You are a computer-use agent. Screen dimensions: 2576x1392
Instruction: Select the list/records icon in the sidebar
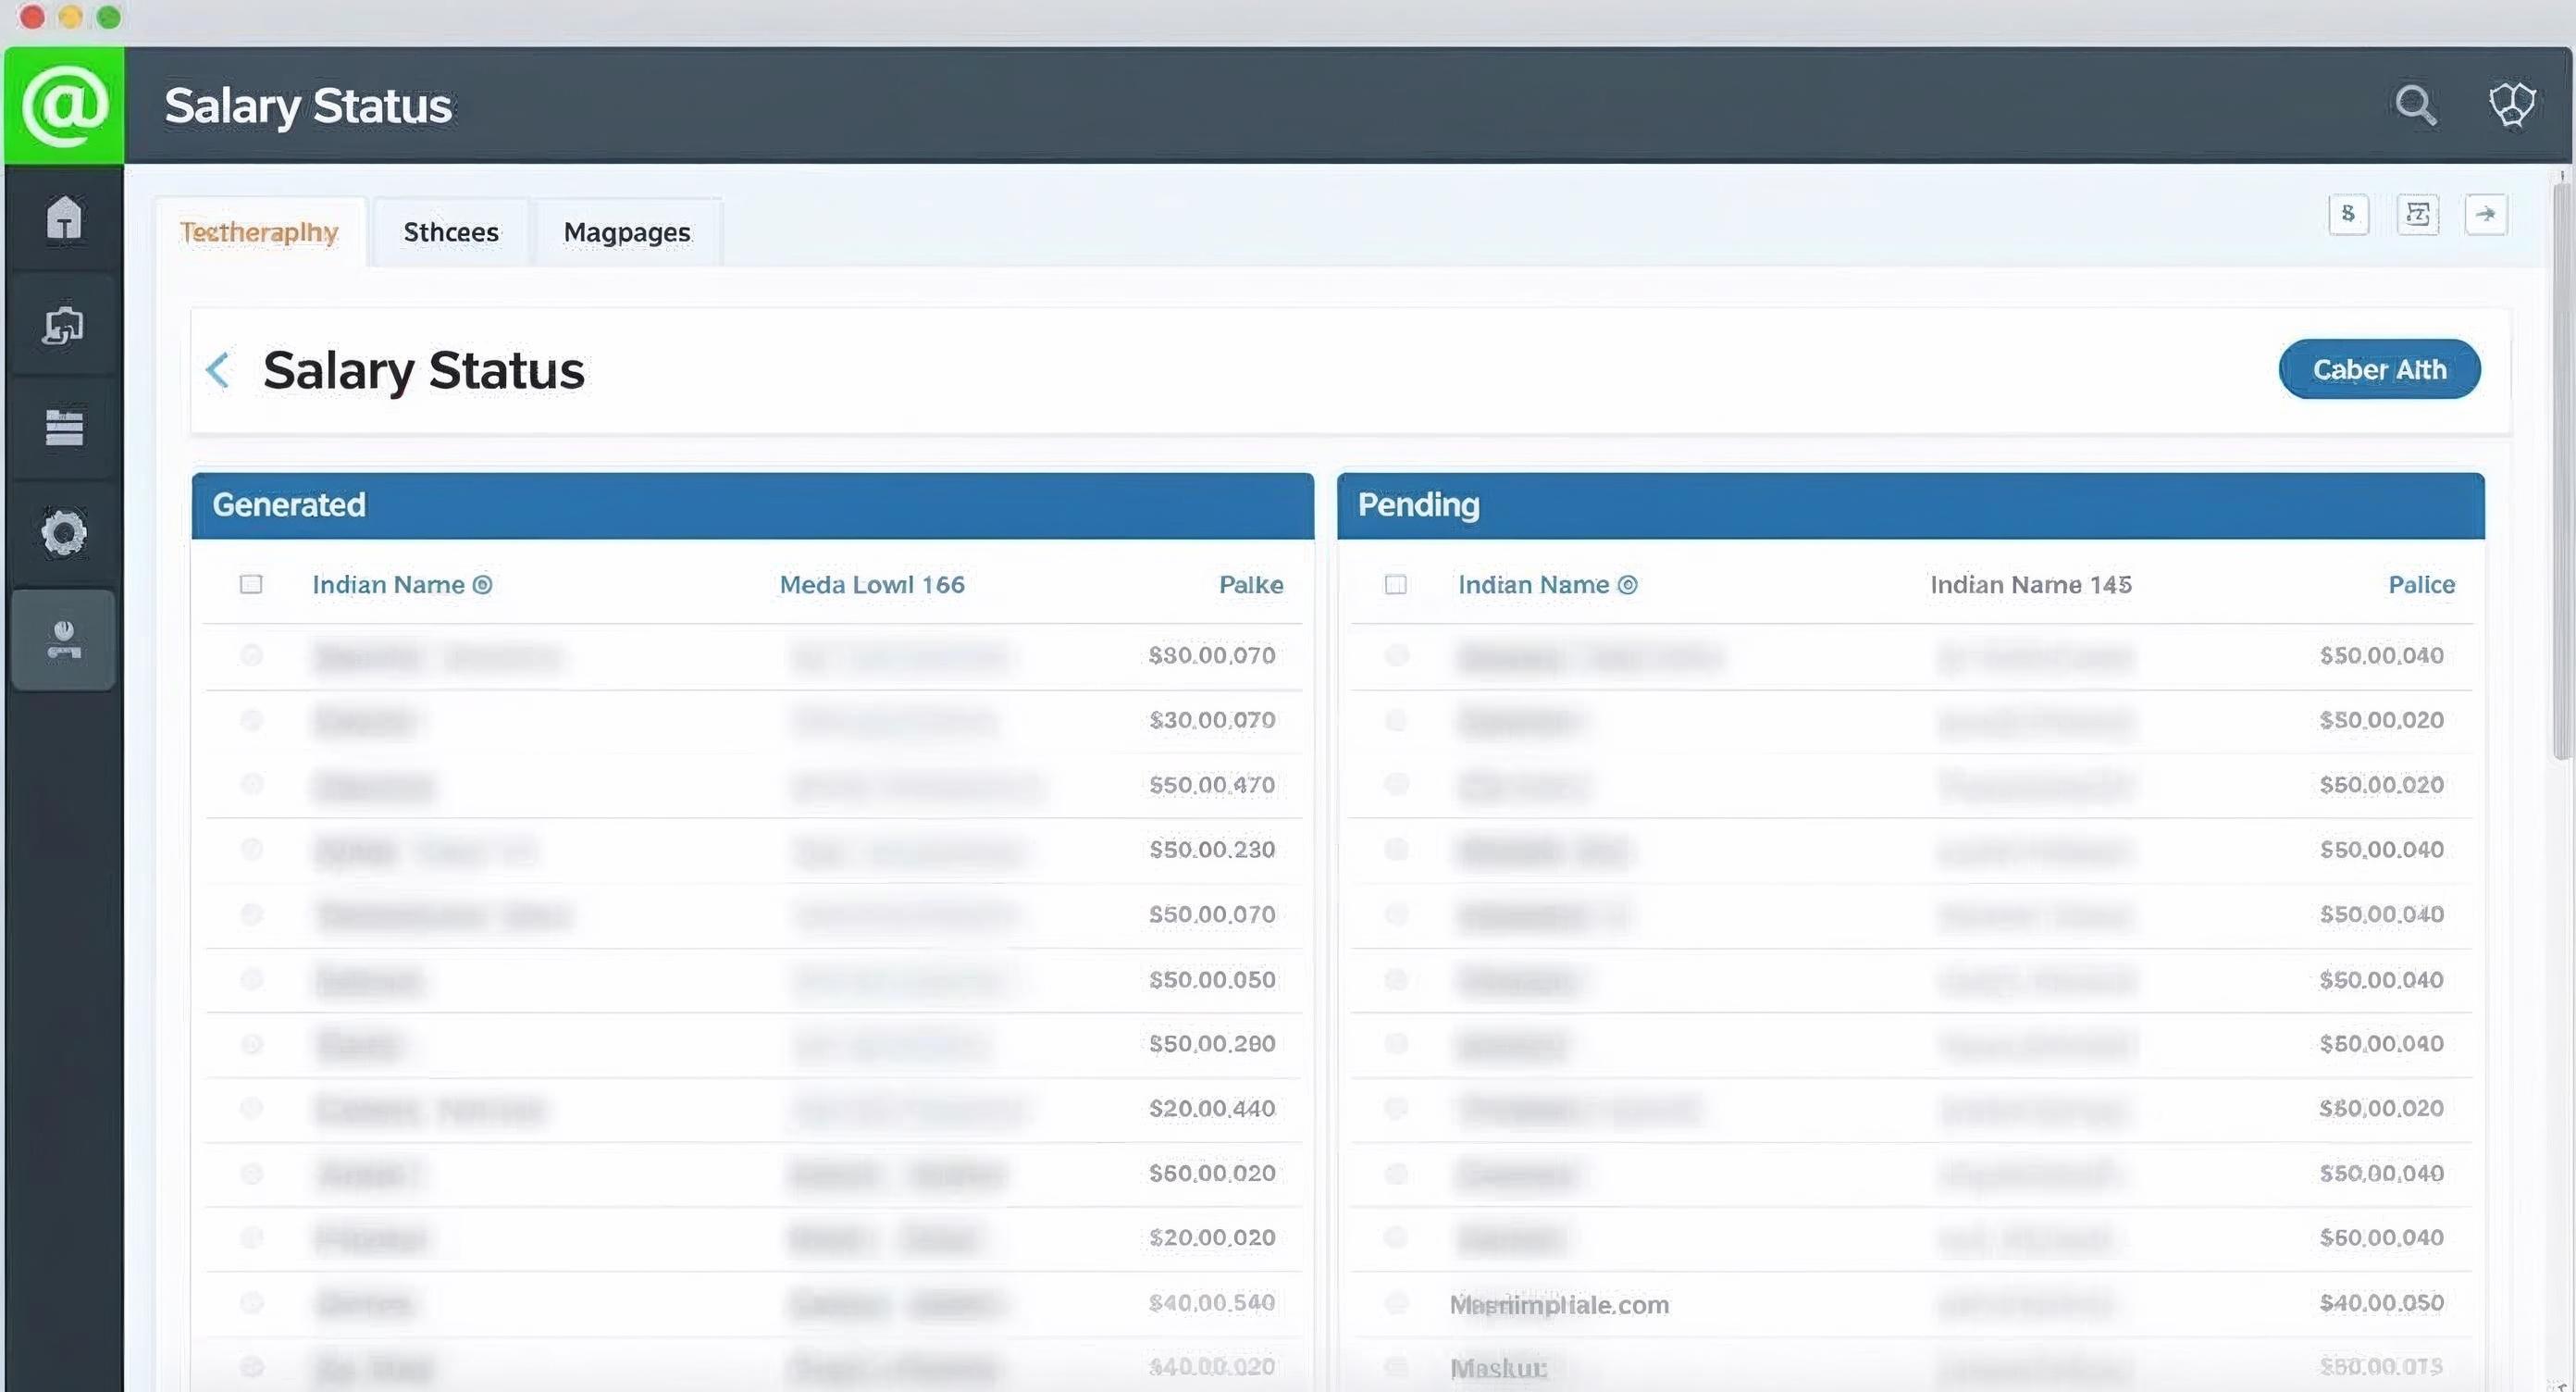pos(64,428)
